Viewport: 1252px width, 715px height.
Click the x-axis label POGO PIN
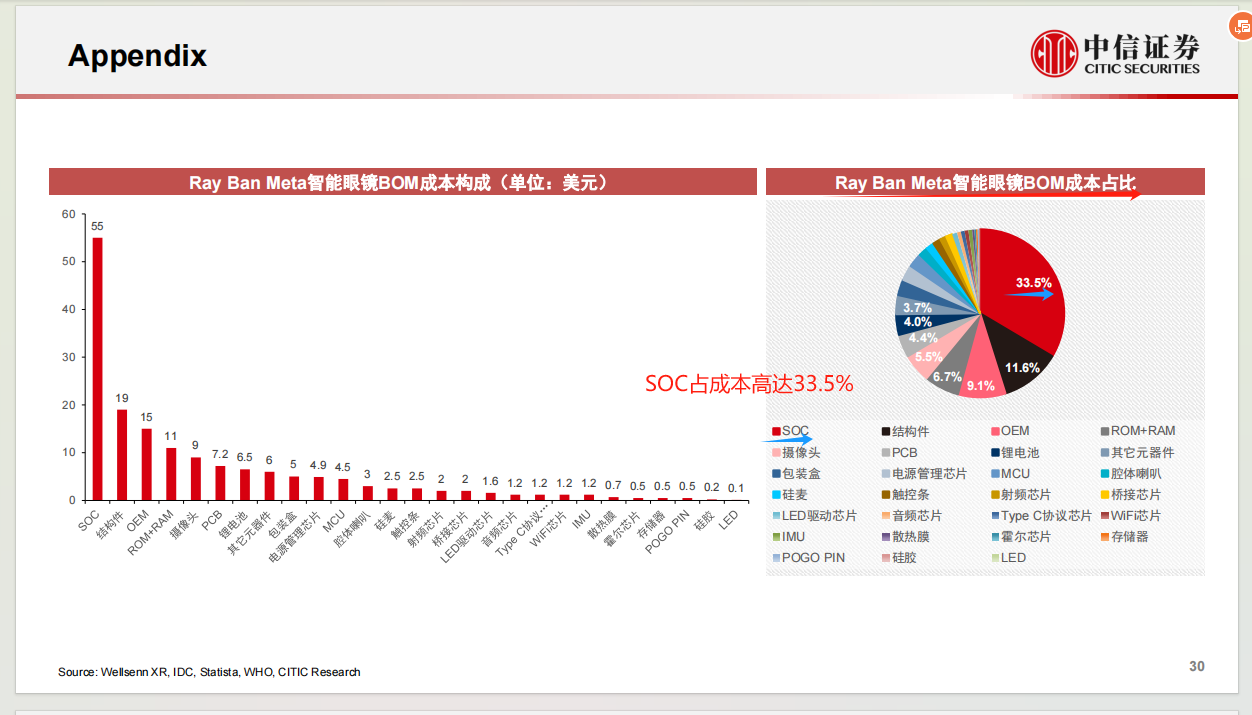668,532
